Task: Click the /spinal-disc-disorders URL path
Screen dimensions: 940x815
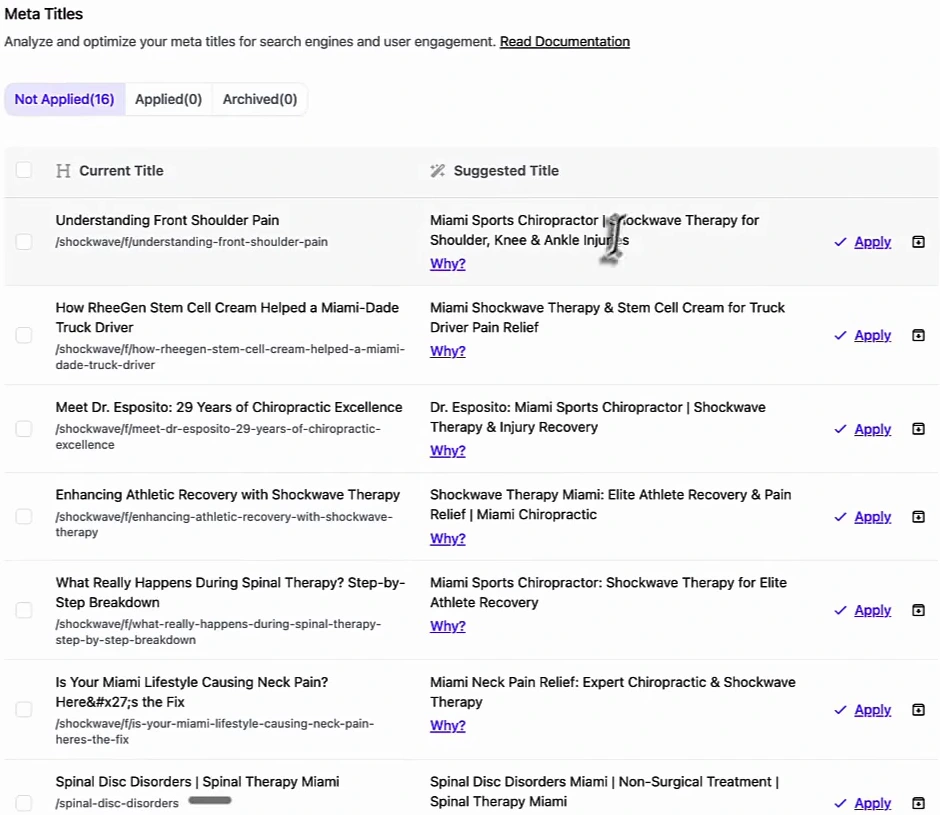Action: 117,803
